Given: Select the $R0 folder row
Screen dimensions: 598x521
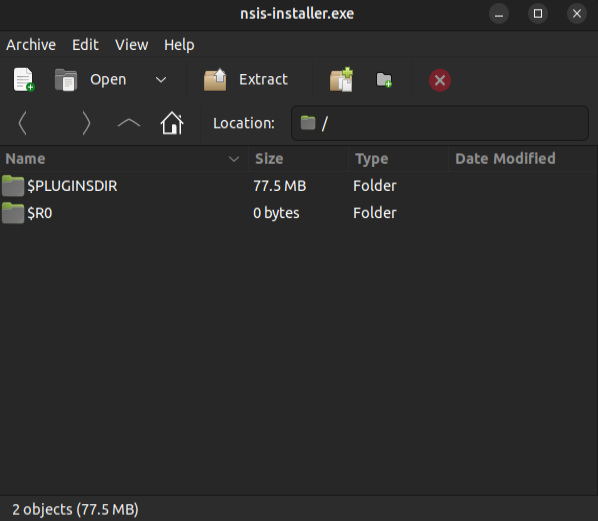Looking at the screenshot, I should point(299,213).
